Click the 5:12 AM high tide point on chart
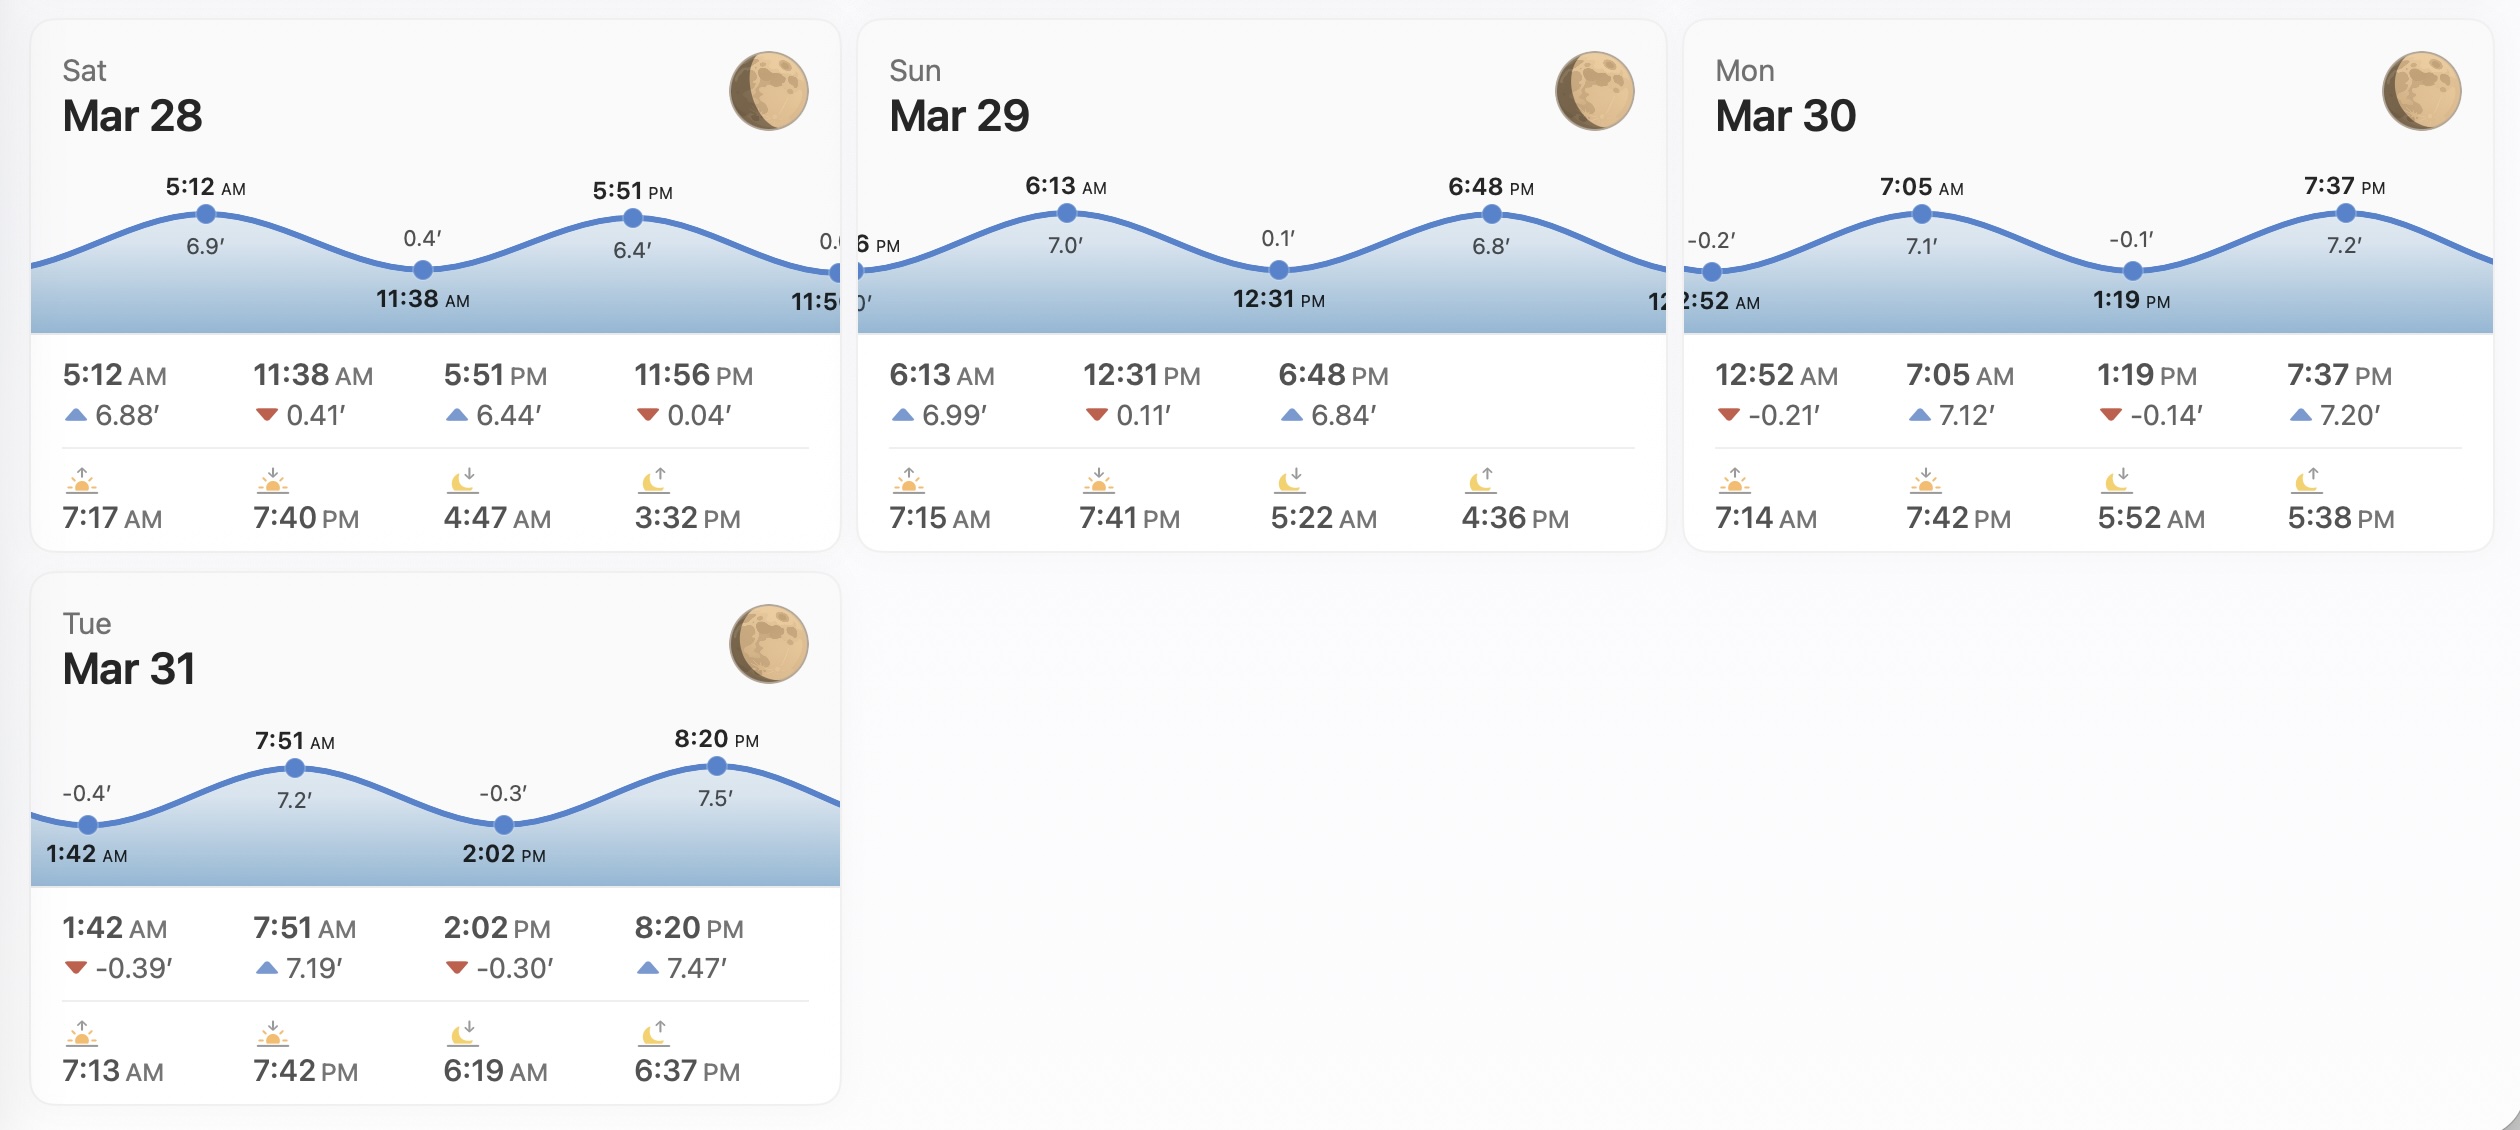 tap(206, 214)
